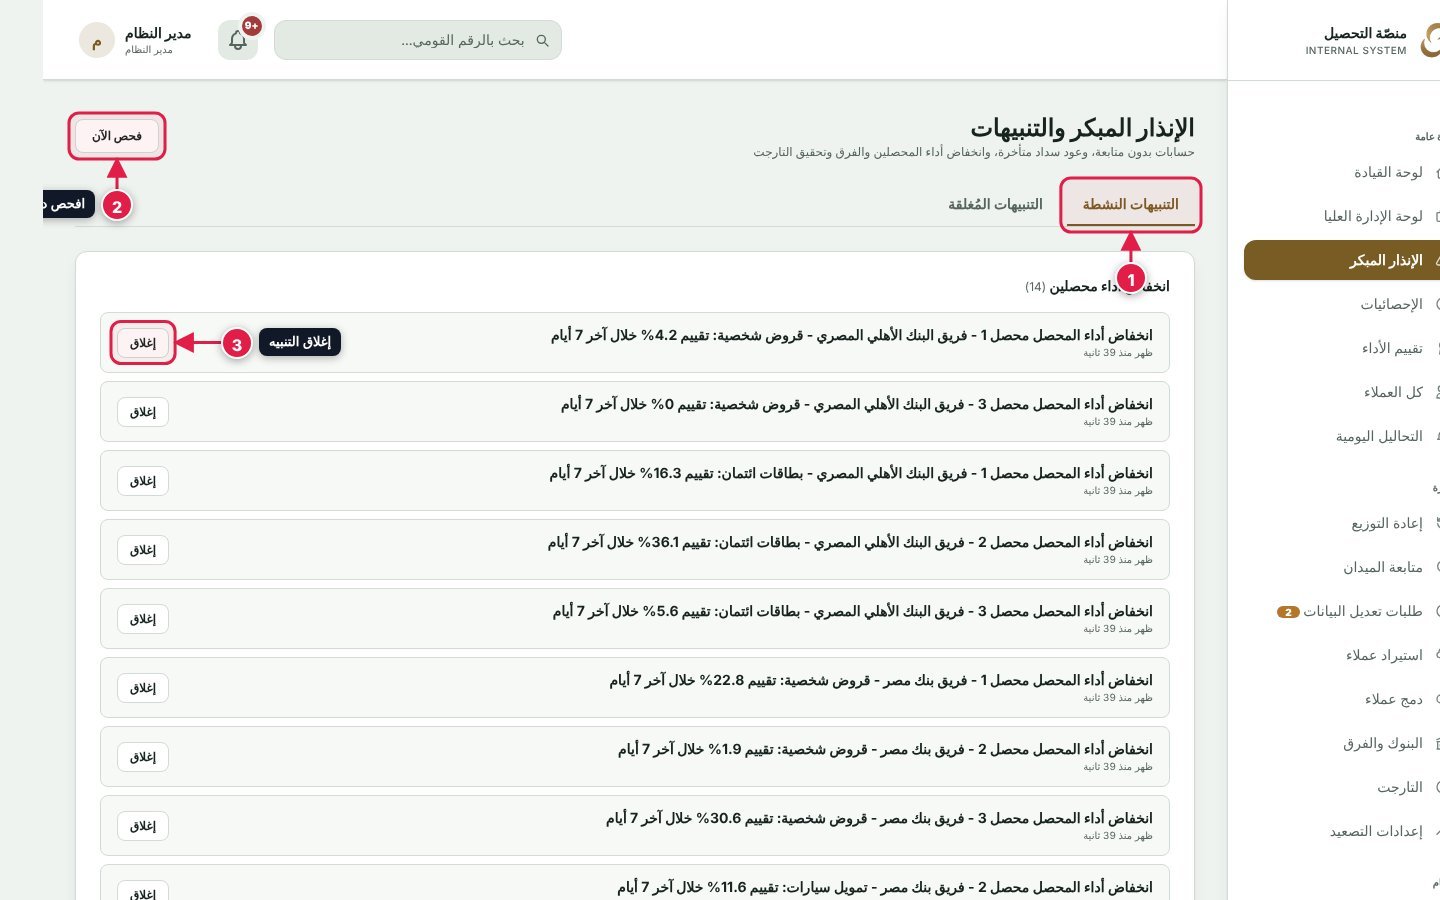
Task: Click the page title الإنذار المبكر والتنبيهات
Action: click(x=1082, y=128)
